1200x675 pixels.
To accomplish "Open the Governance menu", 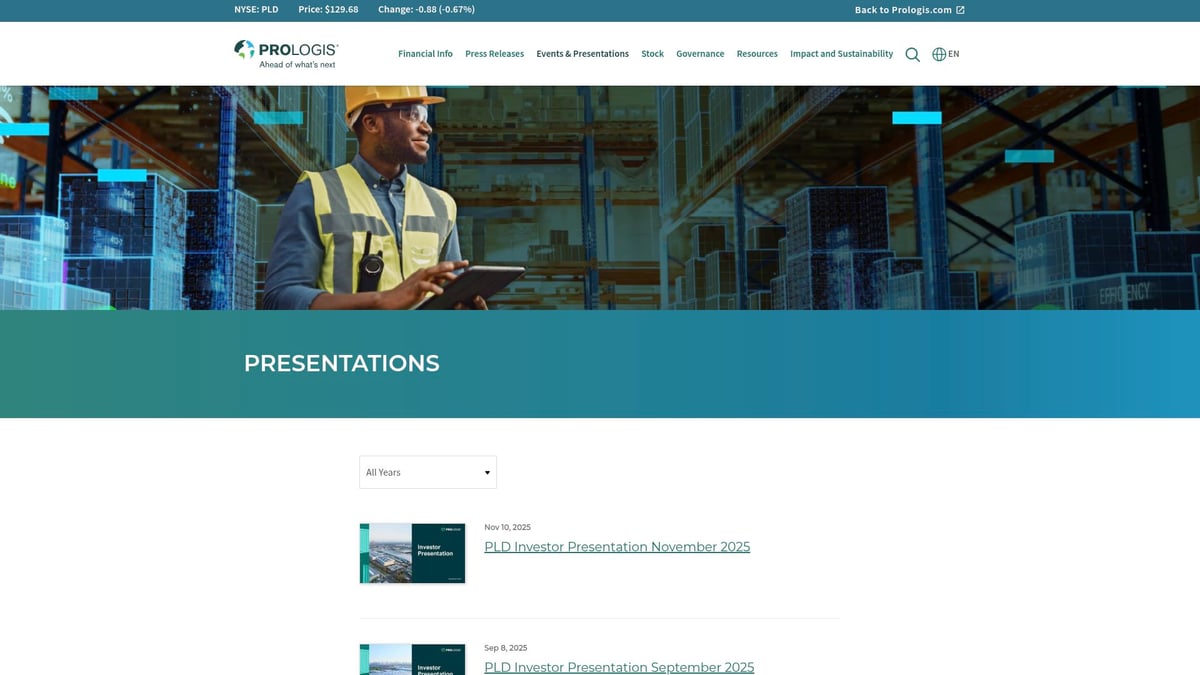I will pyautogui.click(x=700, y=54).
